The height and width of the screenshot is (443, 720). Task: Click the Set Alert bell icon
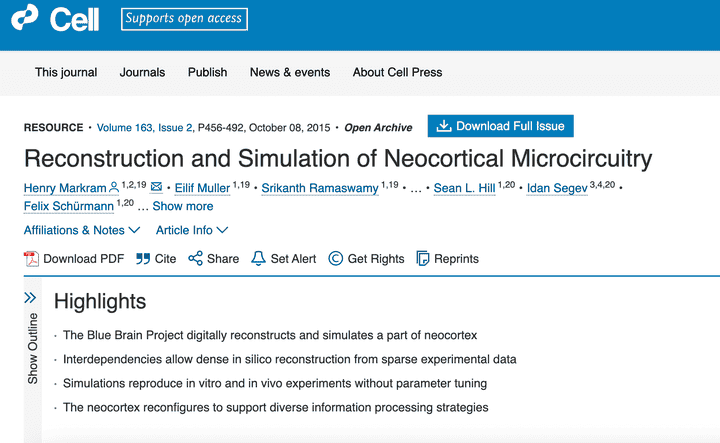(258, 258)
